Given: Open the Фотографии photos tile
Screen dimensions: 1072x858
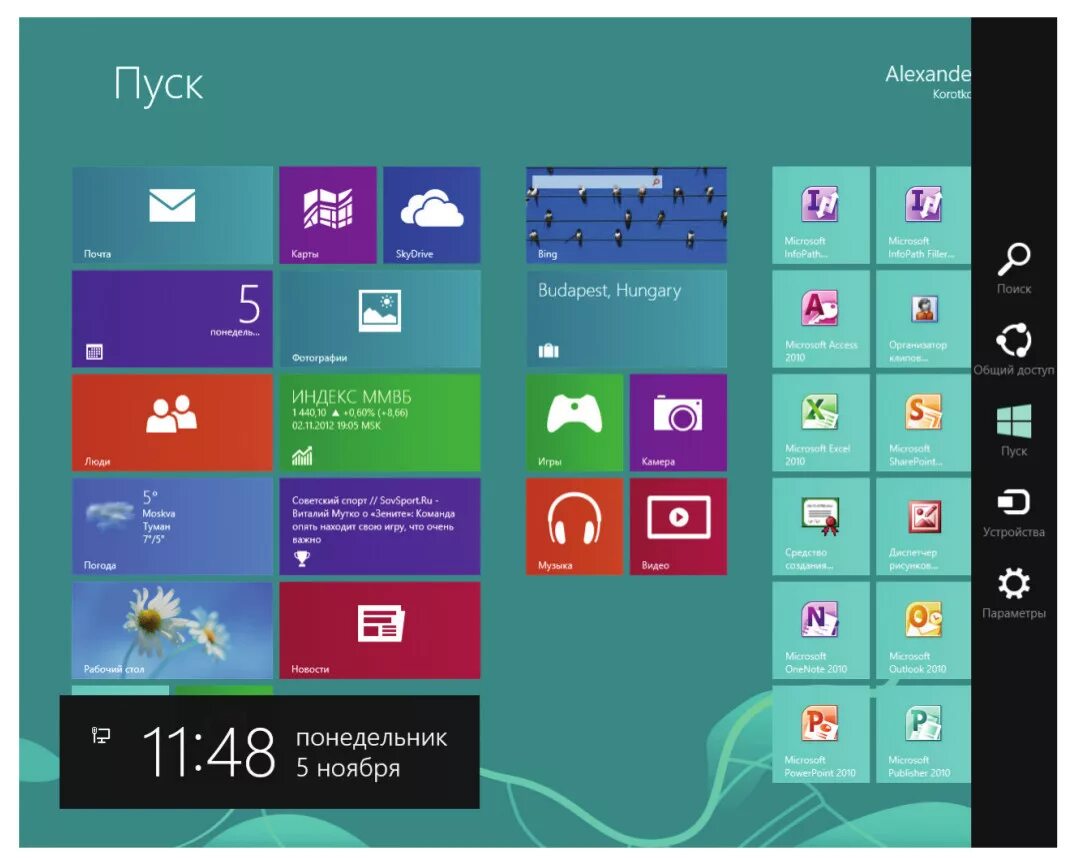Looking at the screenshot, I should [x=380, y=319].
